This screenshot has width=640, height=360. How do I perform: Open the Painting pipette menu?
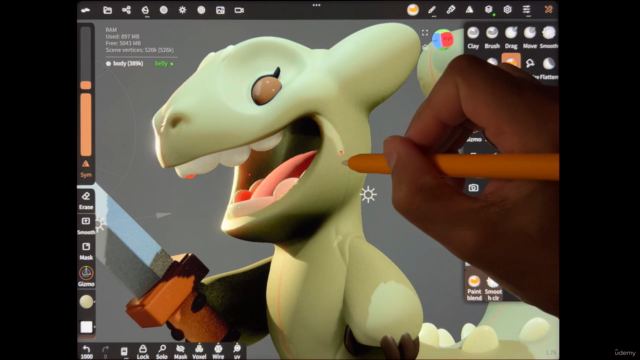[451, 9]
